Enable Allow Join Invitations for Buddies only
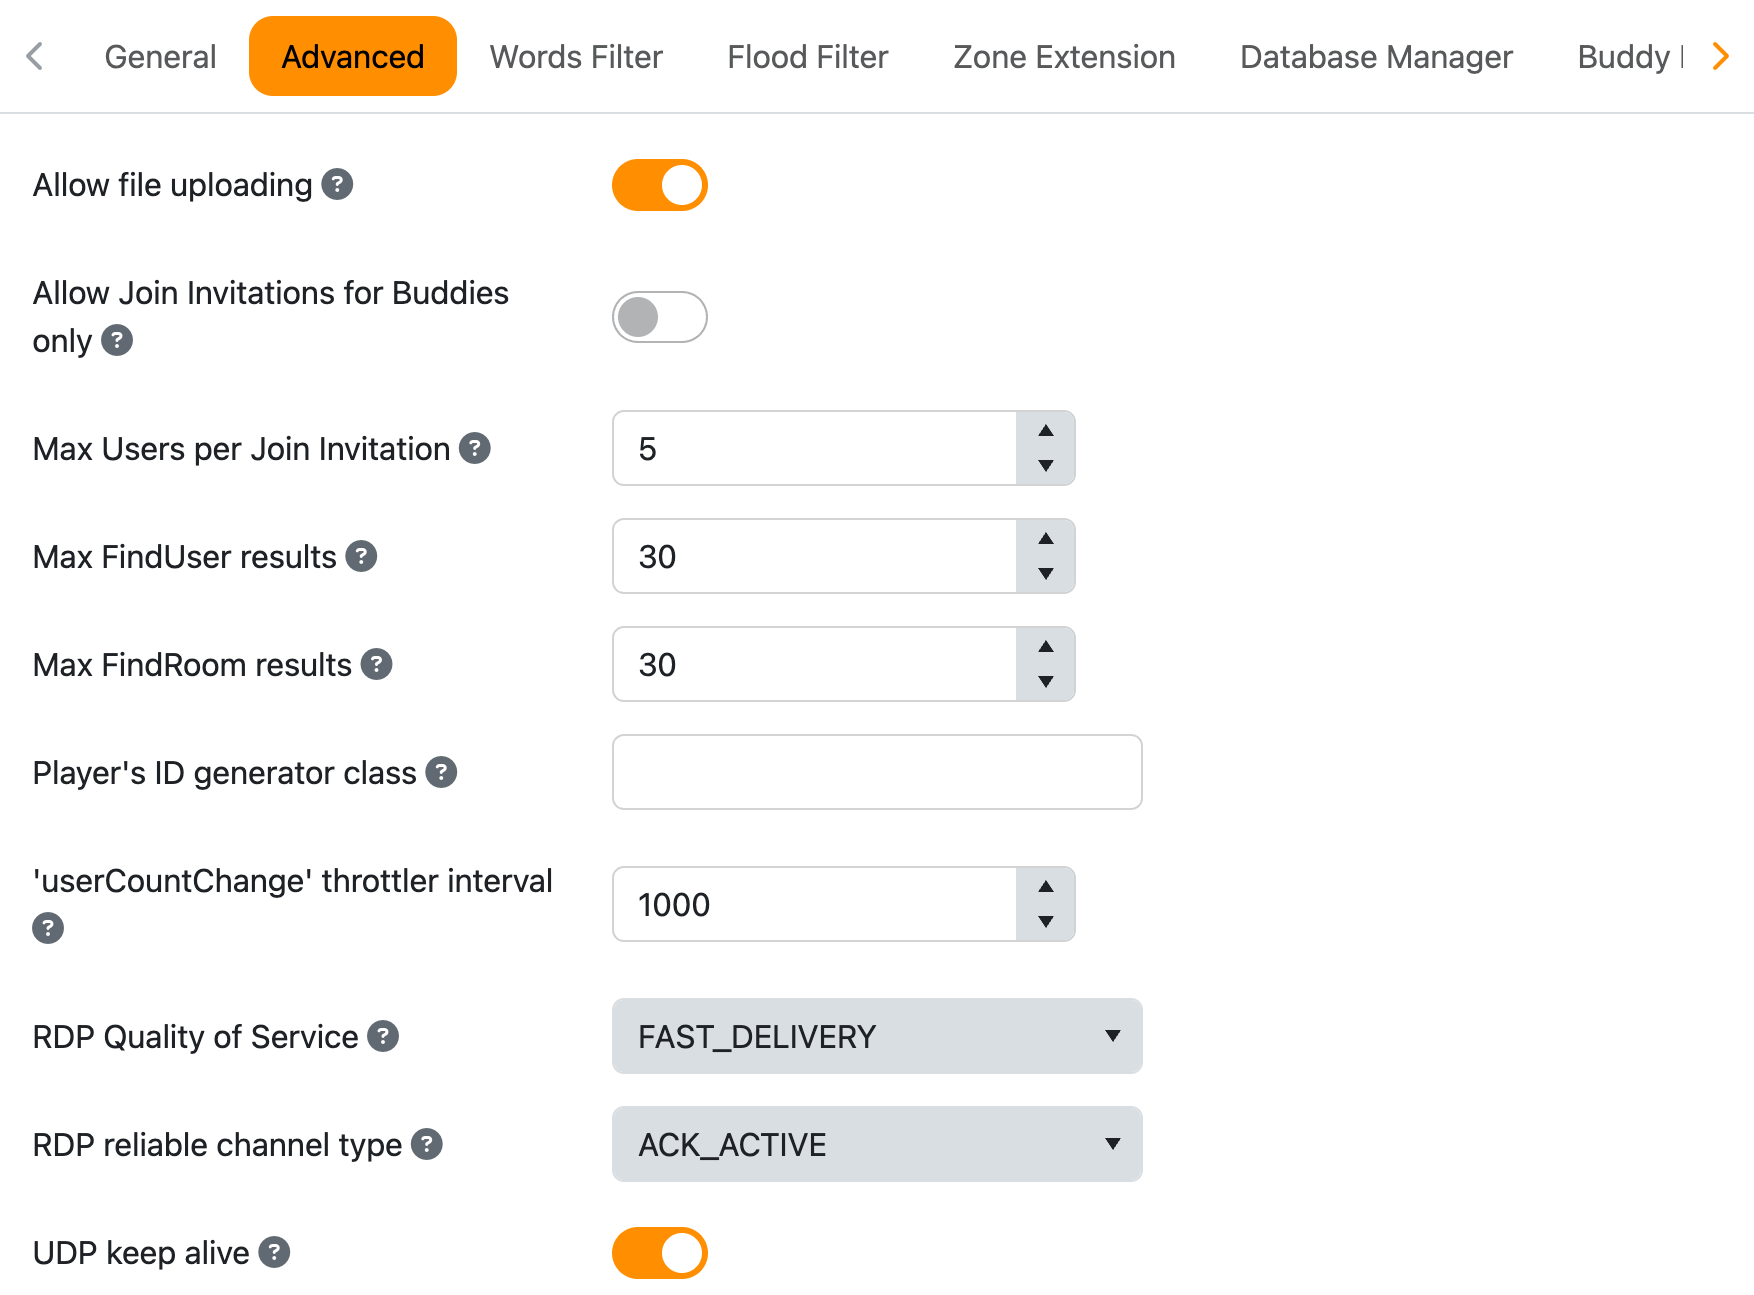Screen dimensions: 1754x1295 point(659,317)
